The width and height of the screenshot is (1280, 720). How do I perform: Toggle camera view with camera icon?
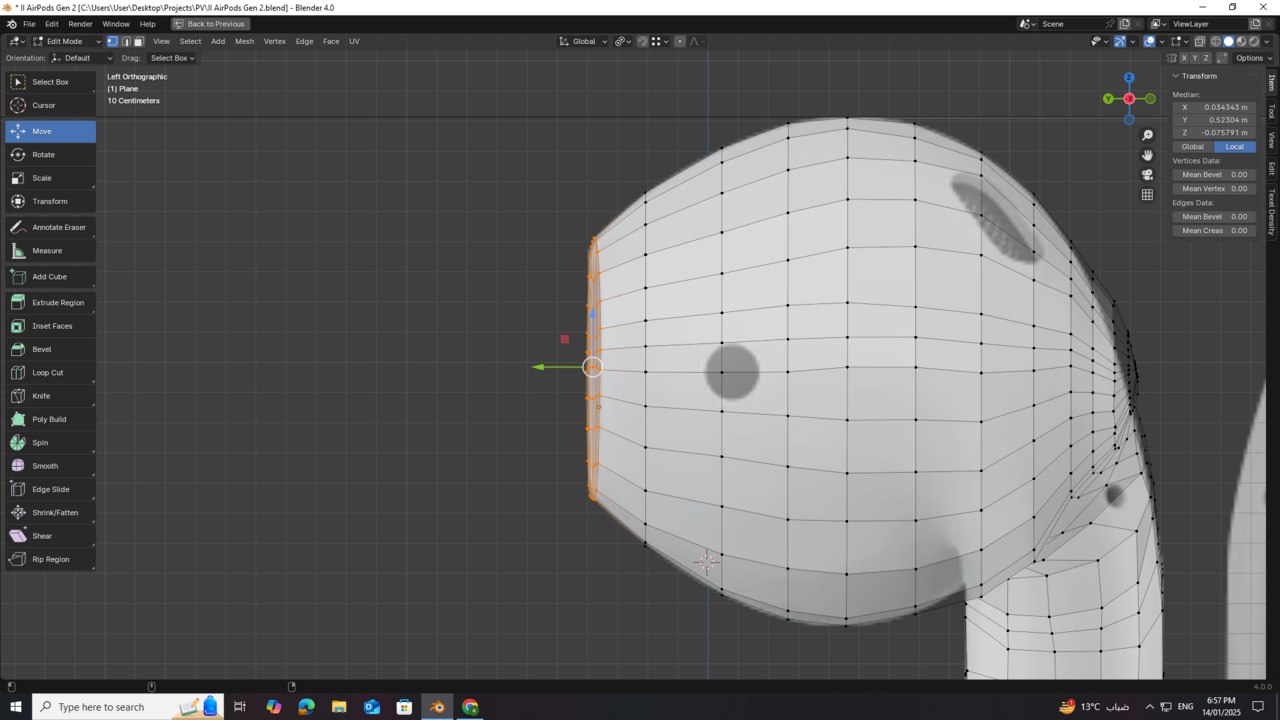coord(1147,175)
